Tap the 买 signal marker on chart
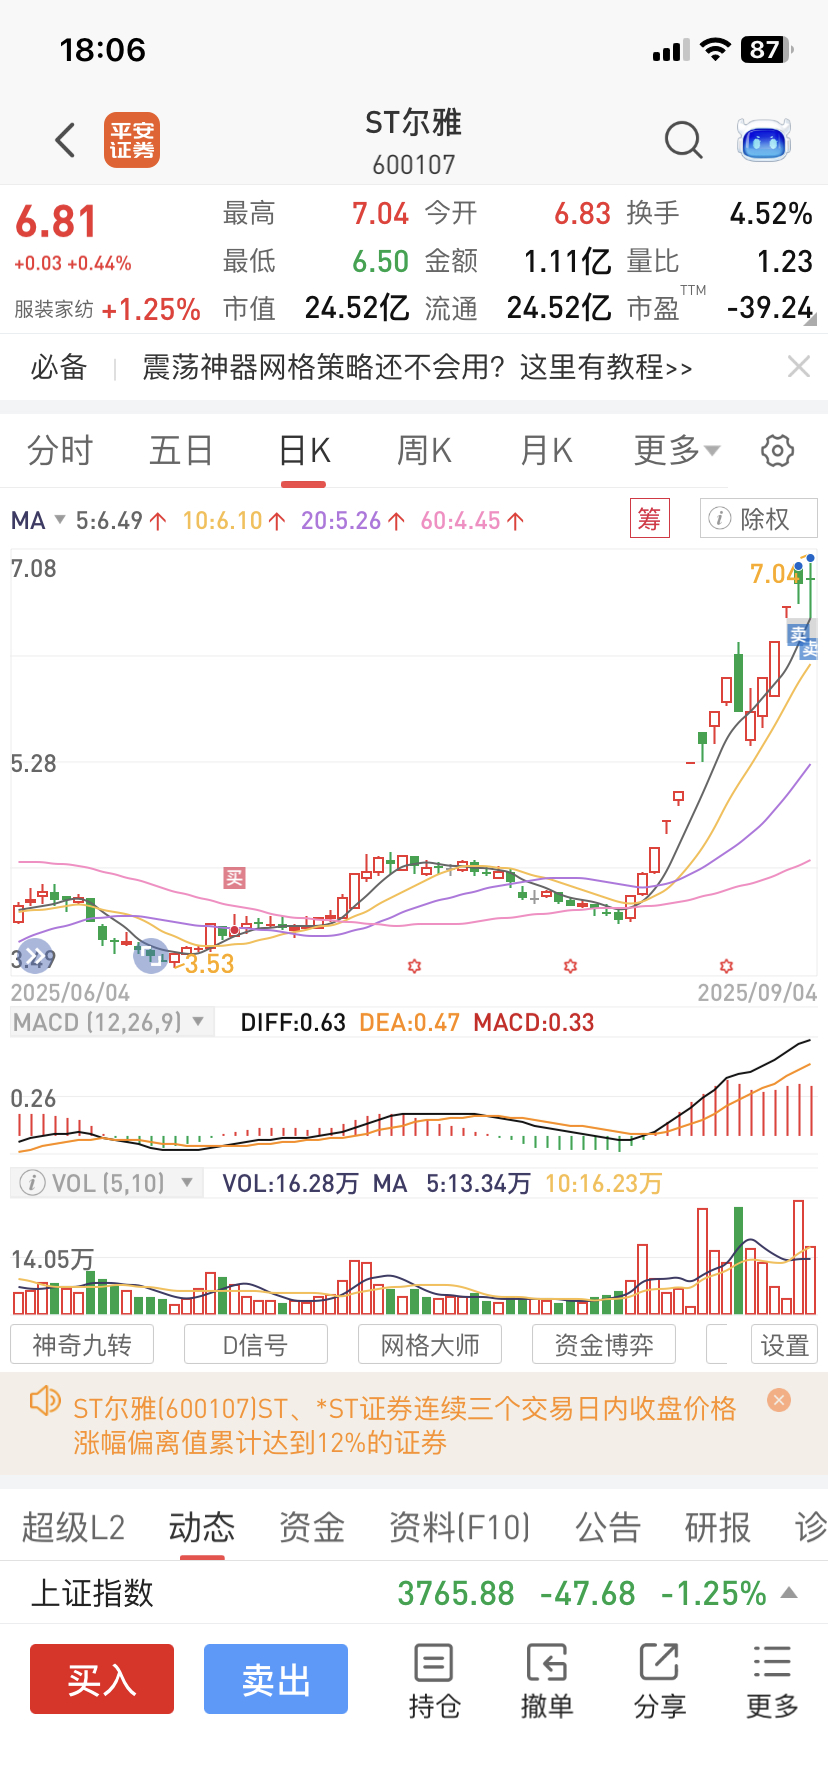 tap(234, 878)
